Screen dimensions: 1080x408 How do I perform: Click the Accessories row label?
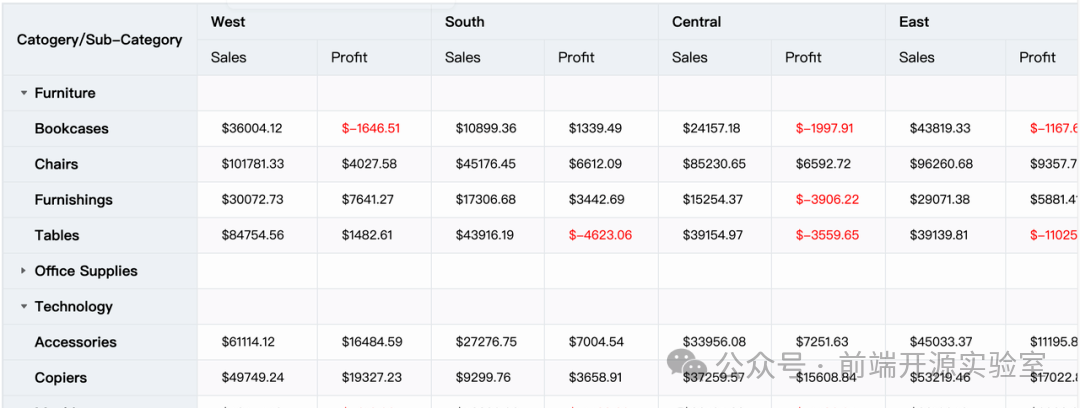pos(75,342)
